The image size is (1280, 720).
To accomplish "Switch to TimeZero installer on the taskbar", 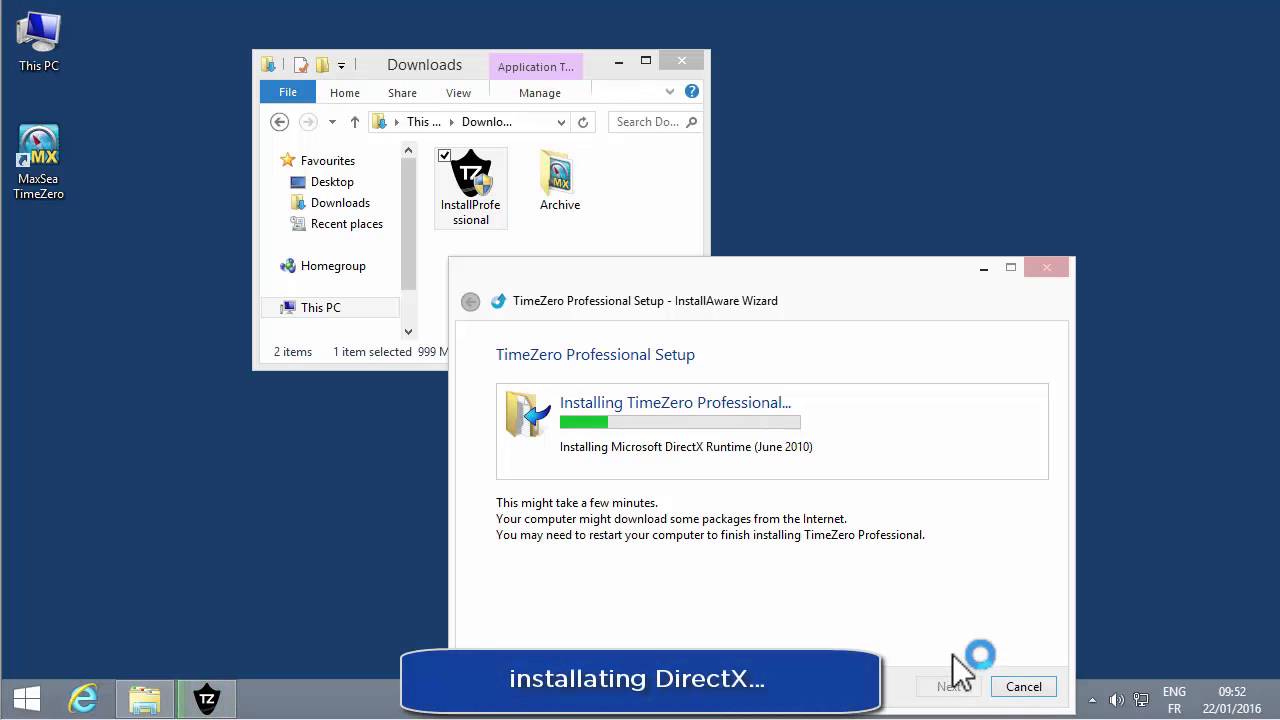I will pyautogui.click(x=207, y=698).
